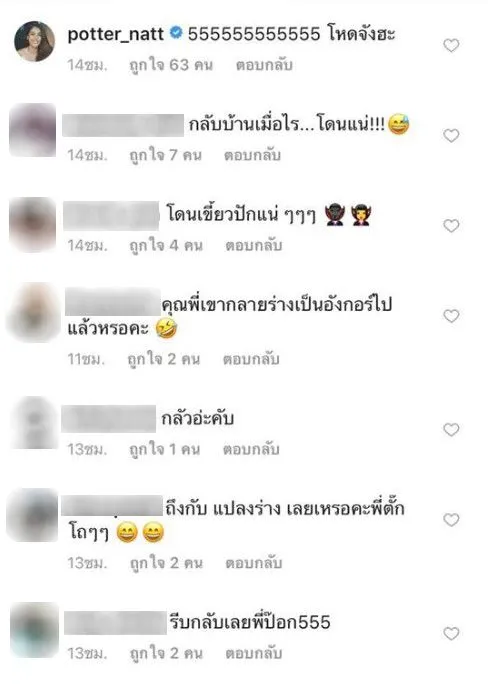488x684 pixels.
Task: Reply to the 'กลัวอ่ะคับ' comment
Action: (x=251, y=449)
